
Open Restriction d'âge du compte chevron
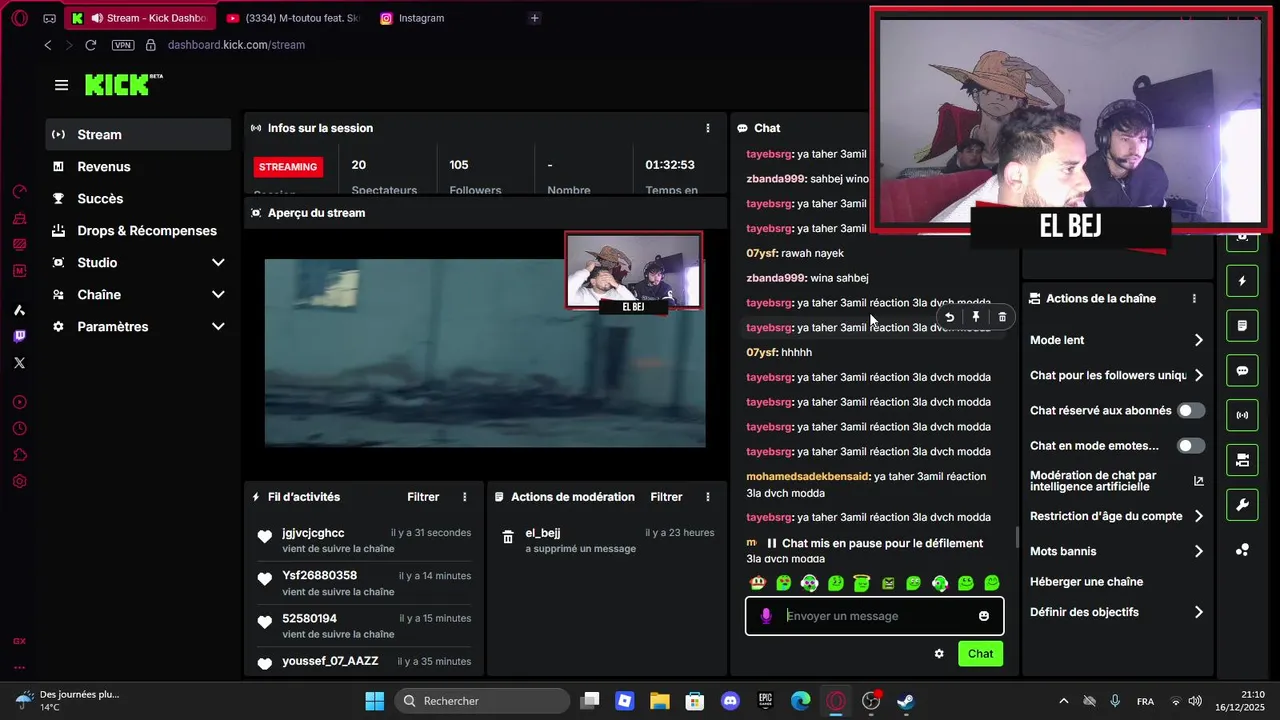1199,516
